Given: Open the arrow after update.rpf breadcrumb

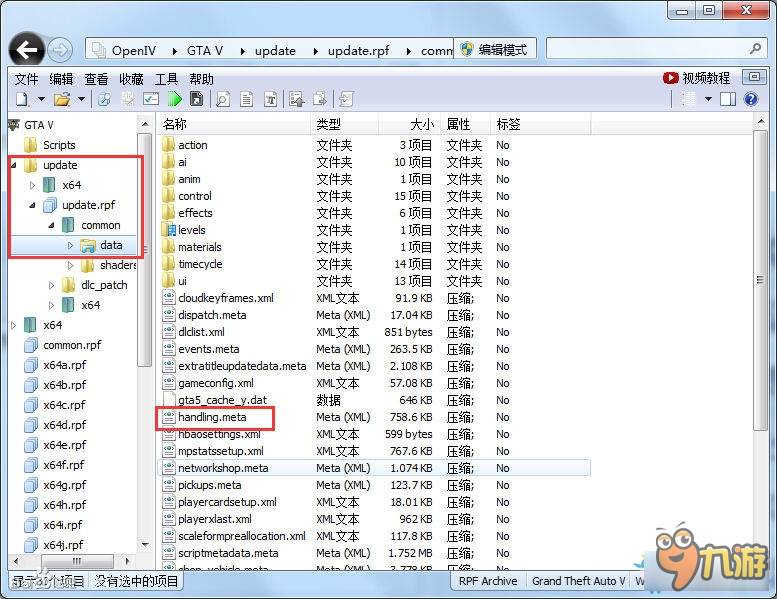Looking at the screenshot, I should [x=408, y=51].
